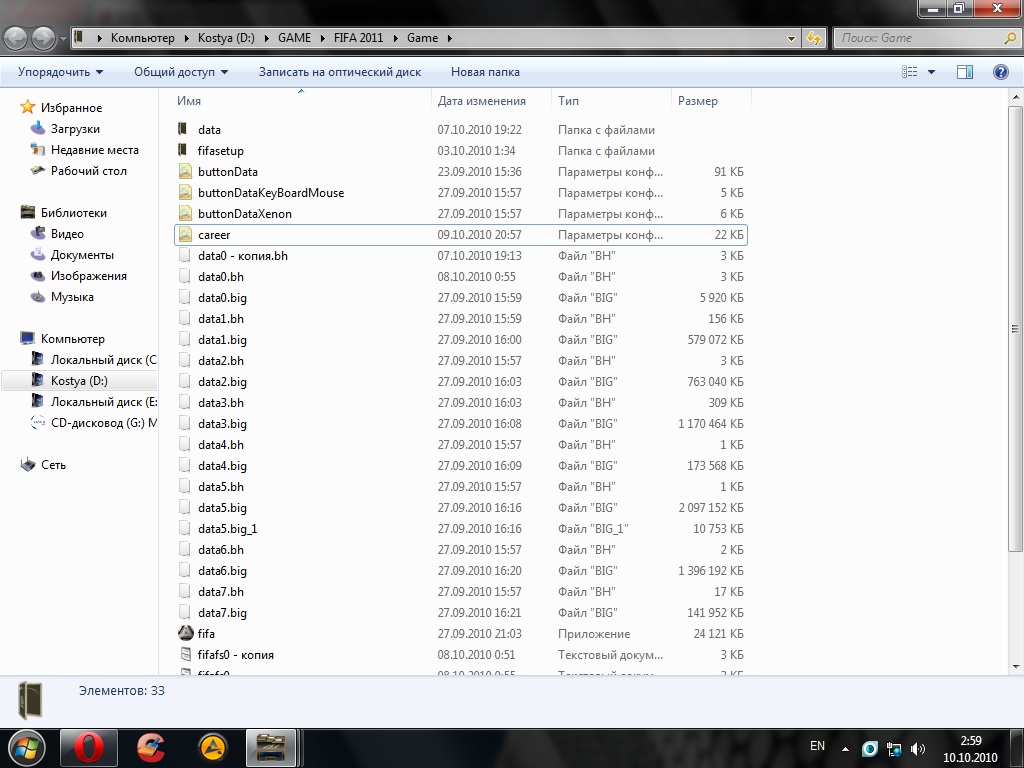The height and width of the screenshot is (768, 1024).
Task: Go to Kostya (D:) in breadcrumb
Action: click(x=226, y=38)
